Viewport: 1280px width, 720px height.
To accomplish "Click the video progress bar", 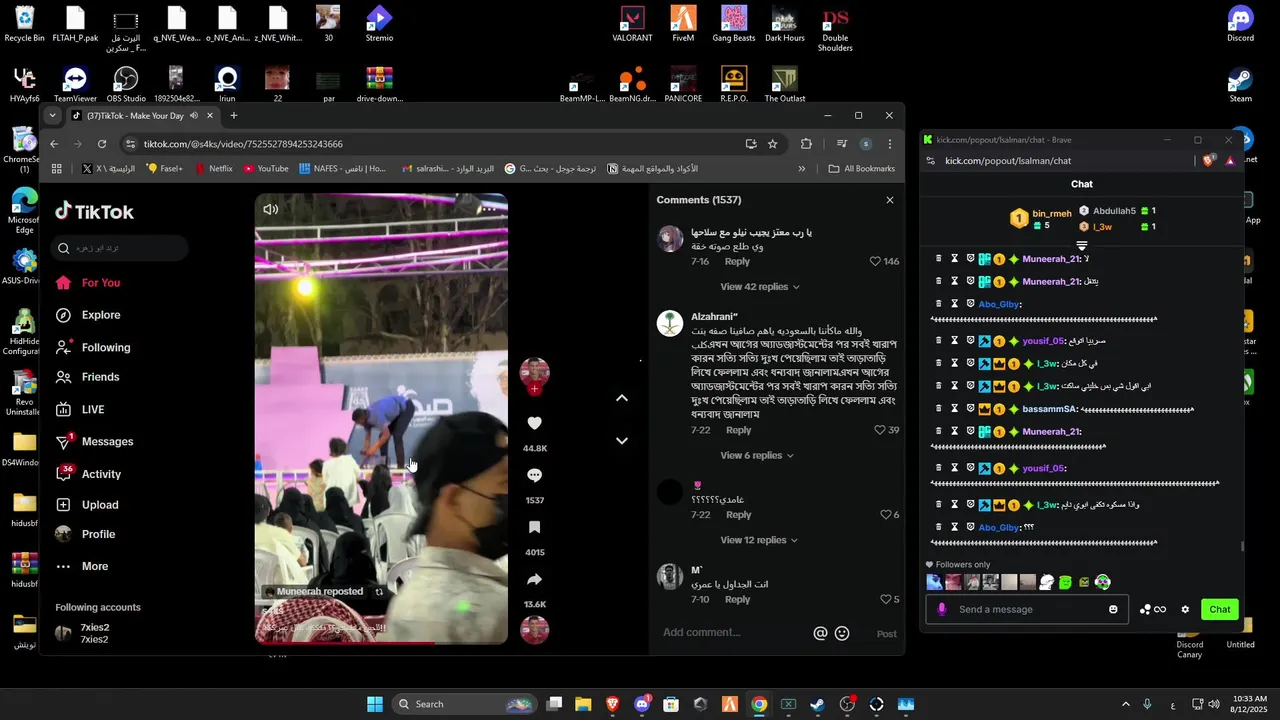I will (x=381, y=642).
